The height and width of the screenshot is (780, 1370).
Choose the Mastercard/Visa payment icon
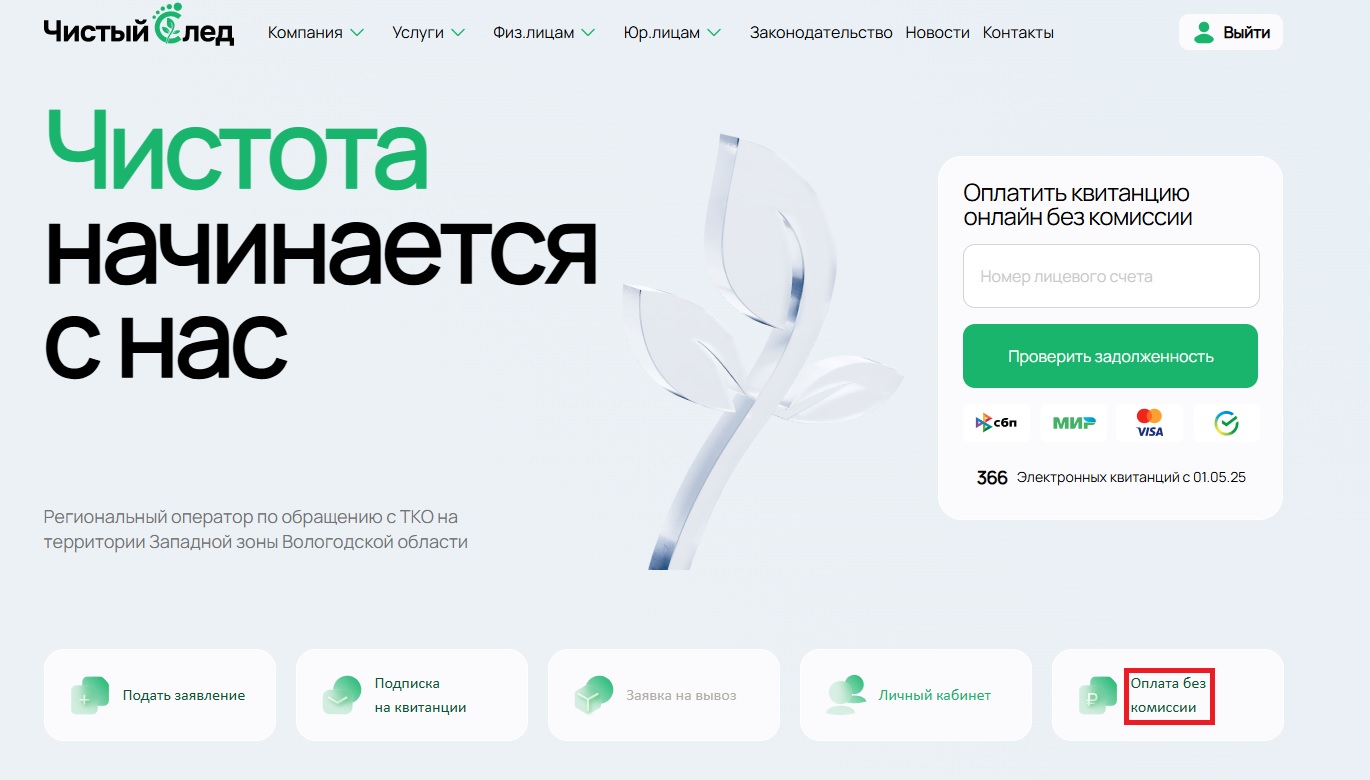pos(1150,424)
